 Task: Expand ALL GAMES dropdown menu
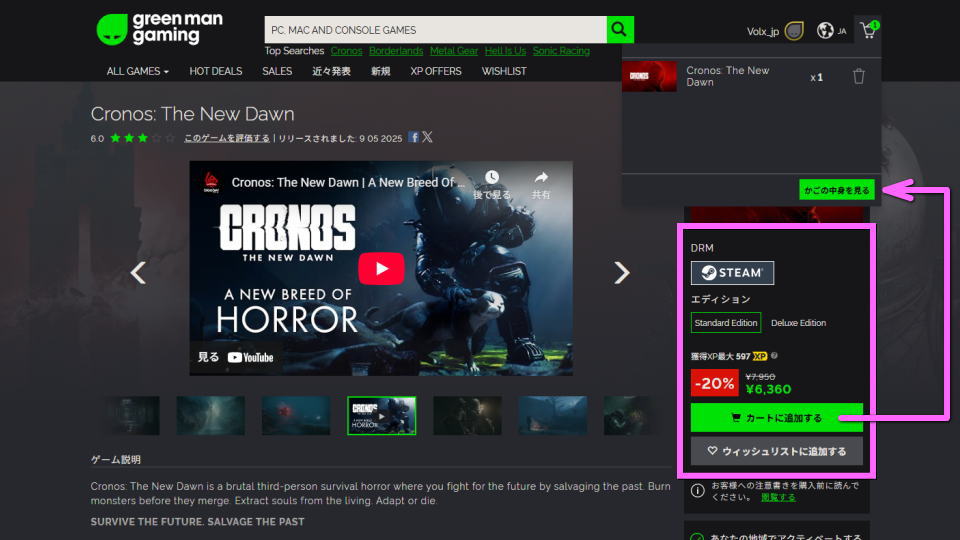point(138,72)
